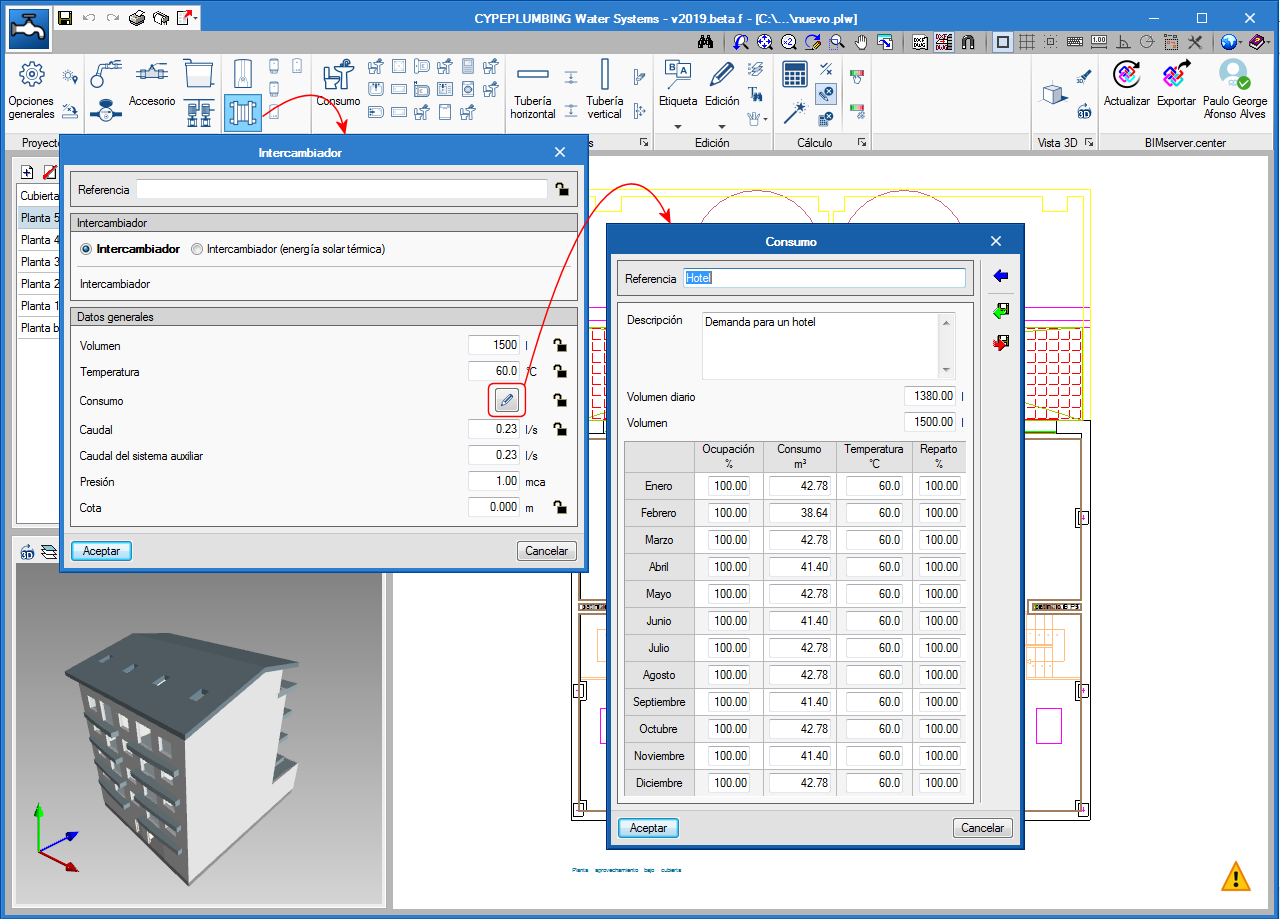Select Planta 4 in floor list

tap(40, 240)
